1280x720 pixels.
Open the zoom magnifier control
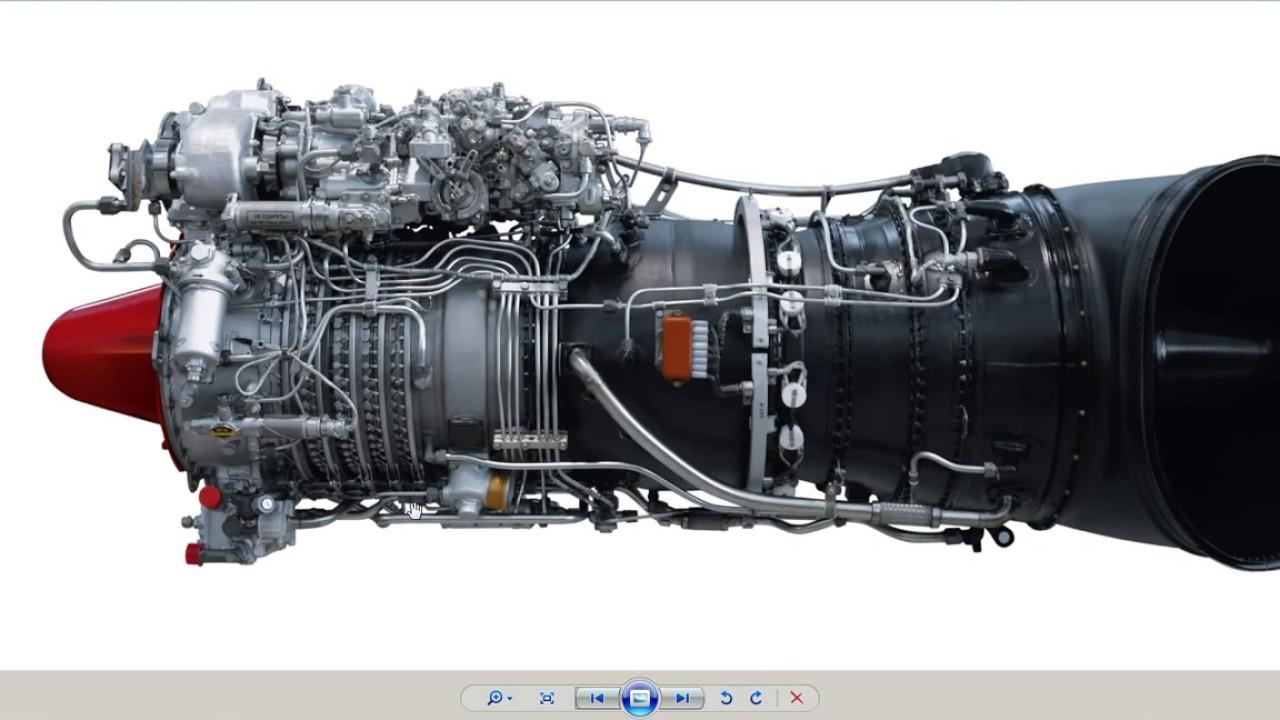[x=494, y=698]
